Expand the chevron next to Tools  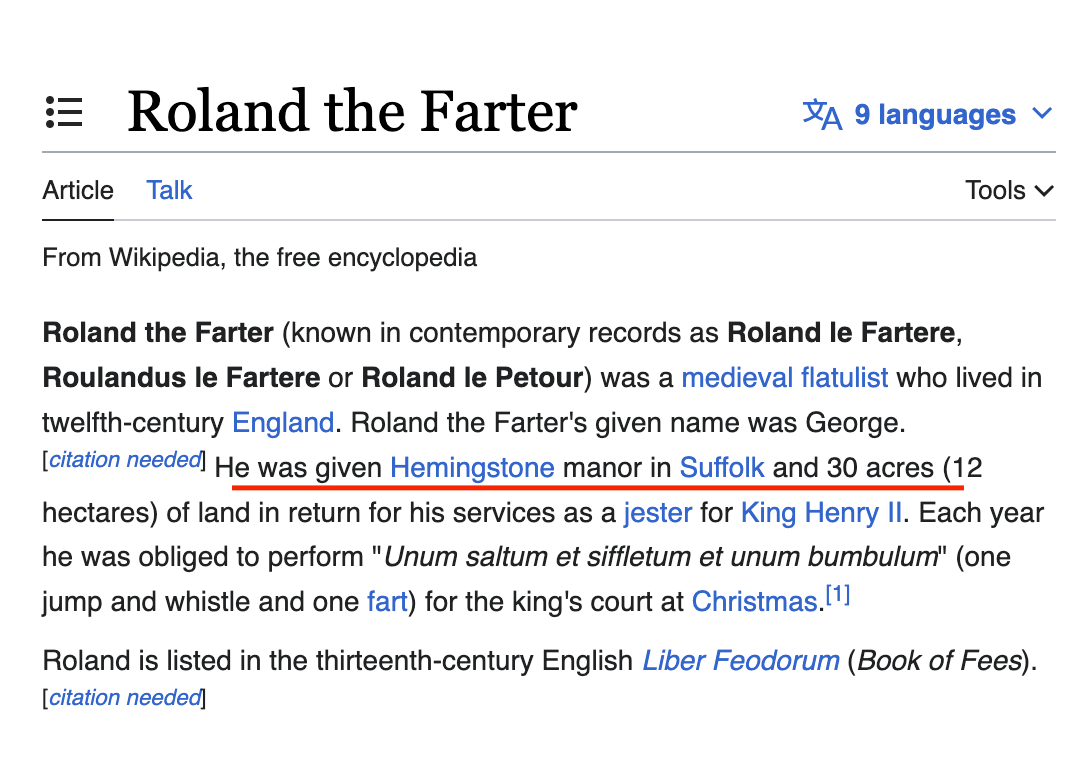(x=1045, y=190)
